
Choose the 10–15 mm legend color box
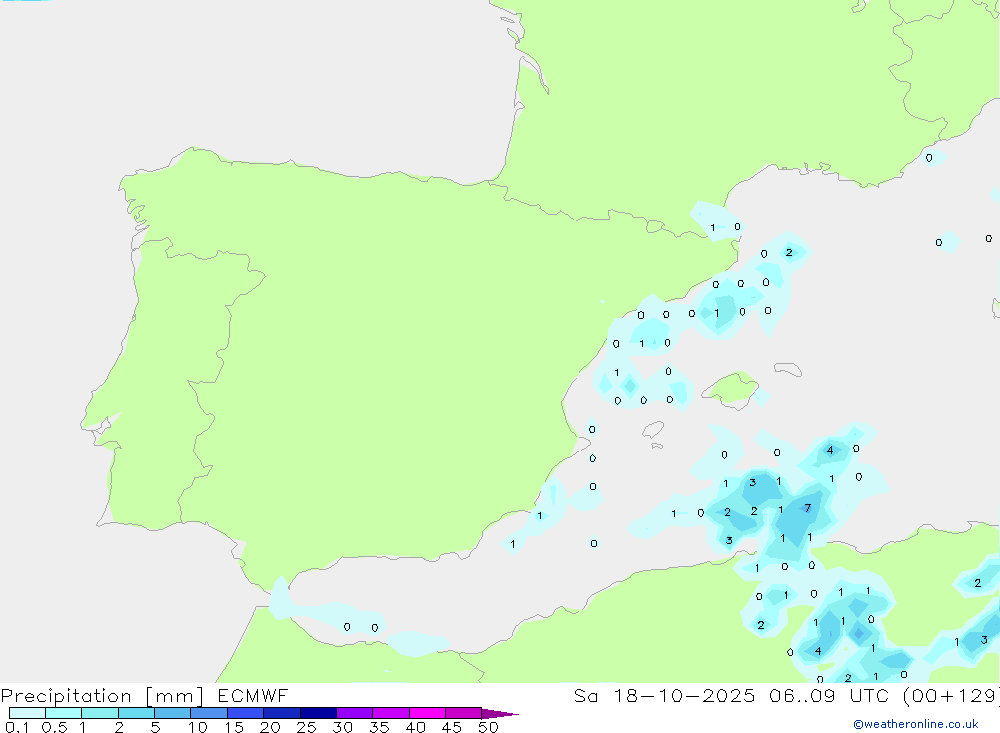[x=209, y=713]
